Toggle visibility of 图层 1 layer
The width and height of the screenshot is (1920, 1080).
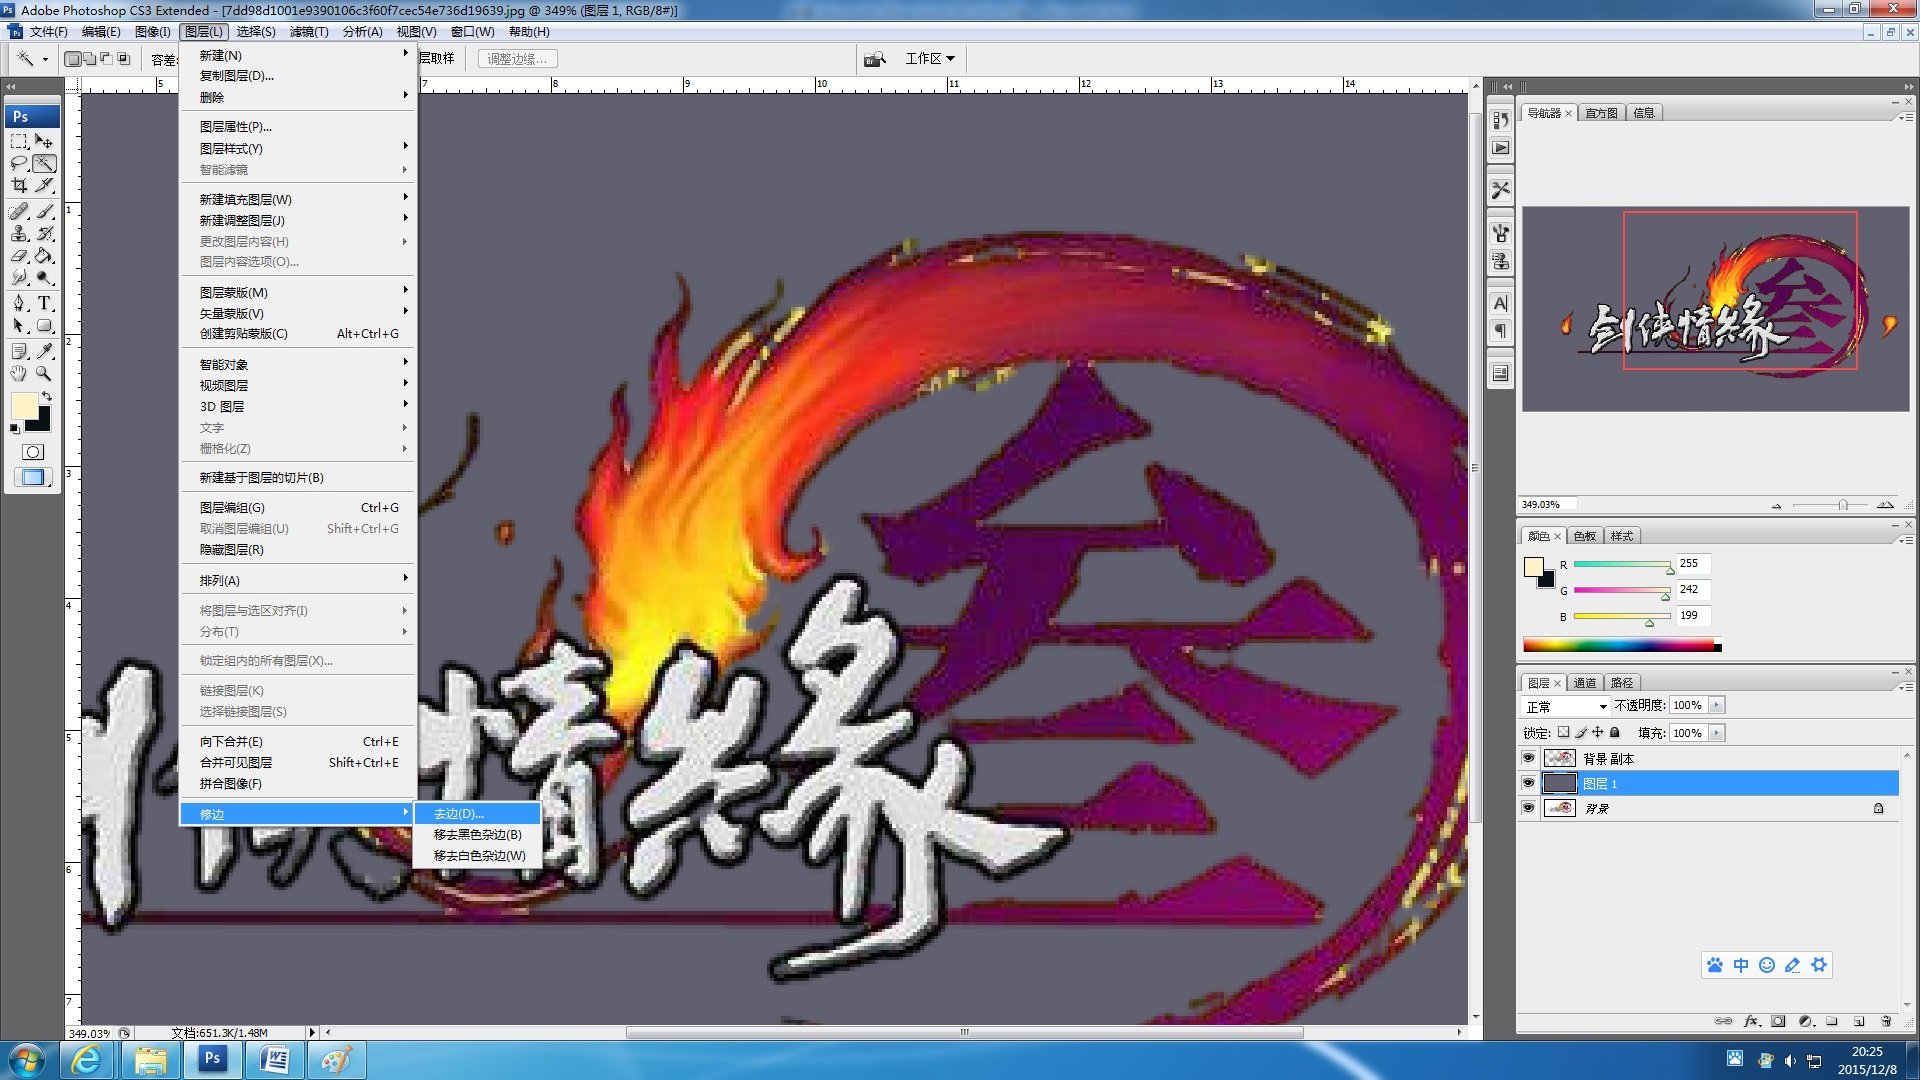point(1528,783)
